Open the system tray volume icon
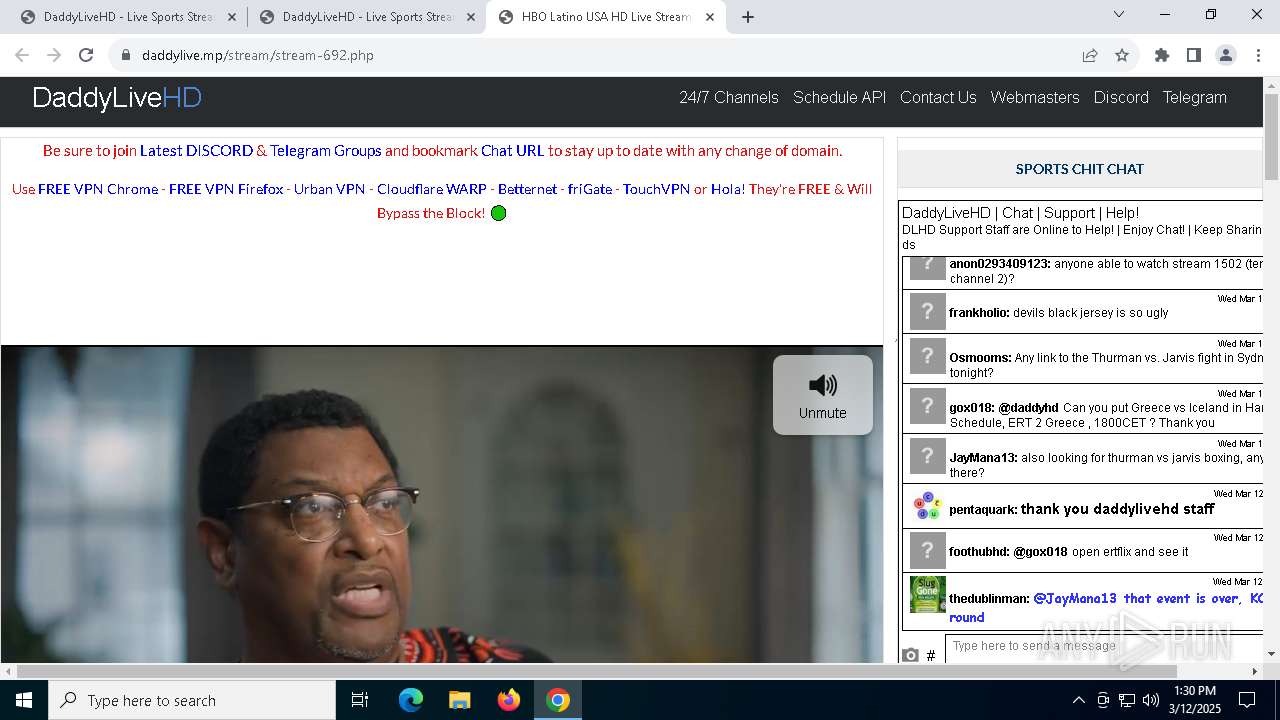Viewport: 1280px width, 720px height. 1151,700
